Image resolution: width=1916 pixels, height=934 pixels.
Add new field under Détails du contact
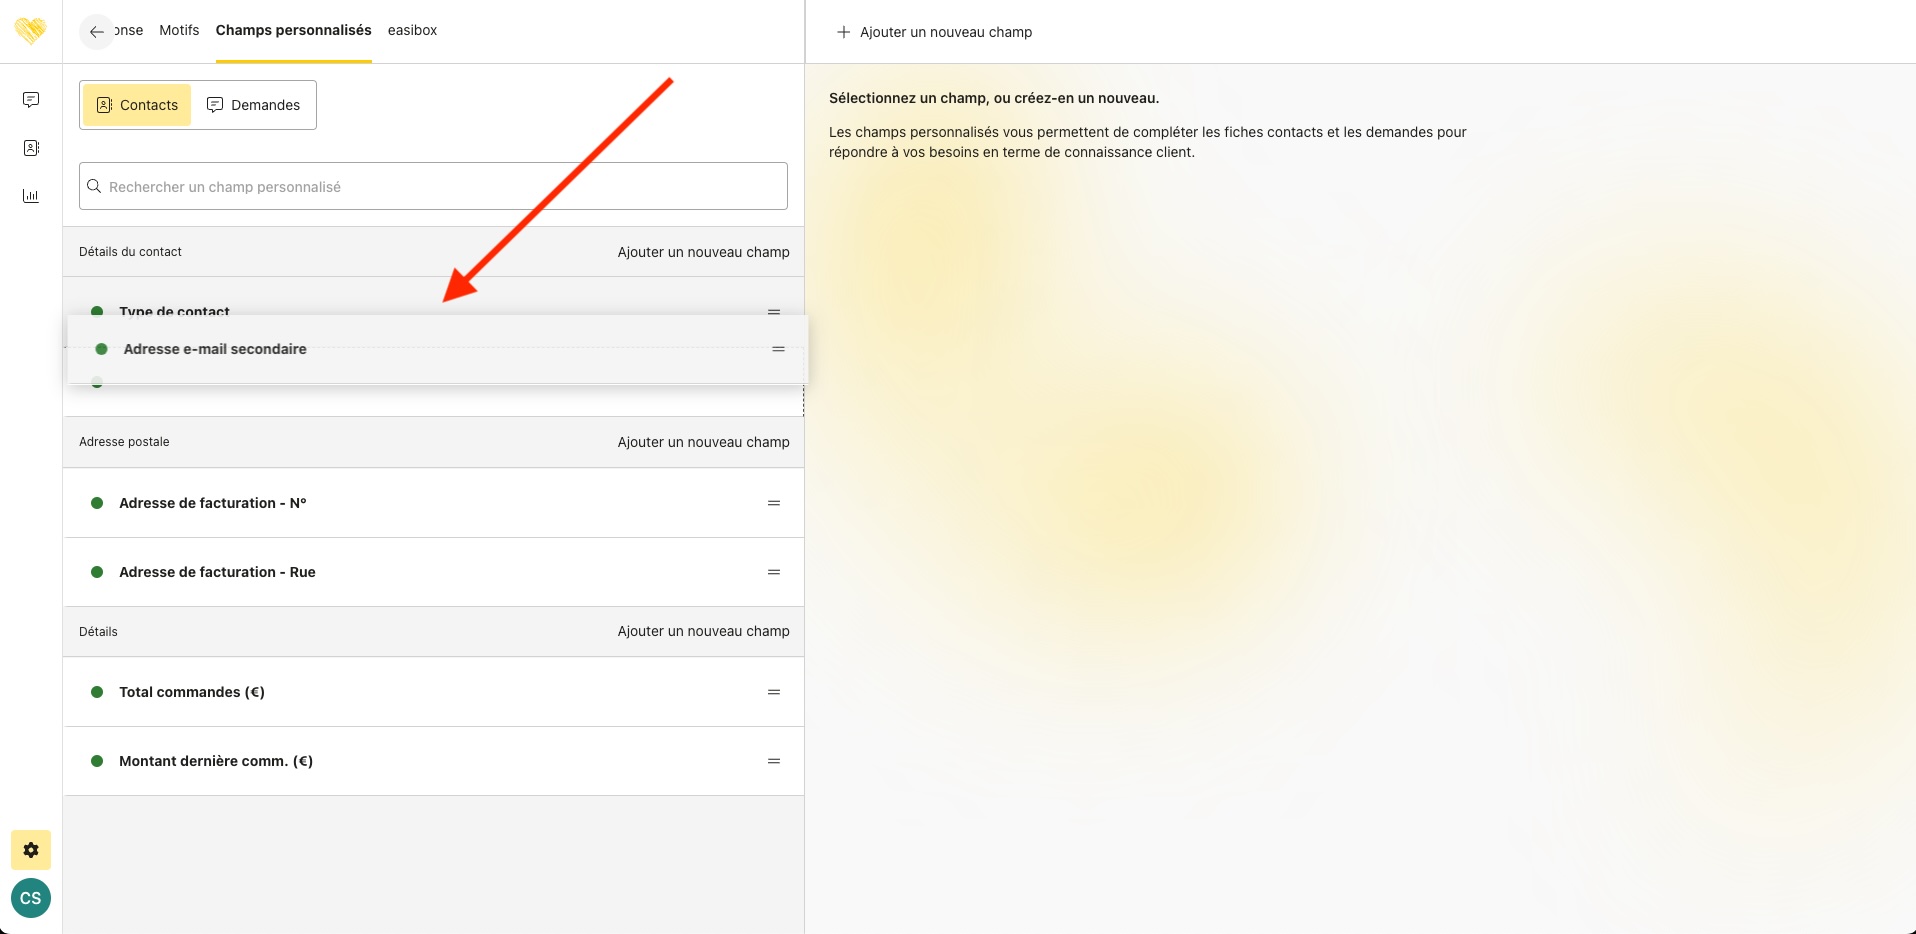coord(703,252)
